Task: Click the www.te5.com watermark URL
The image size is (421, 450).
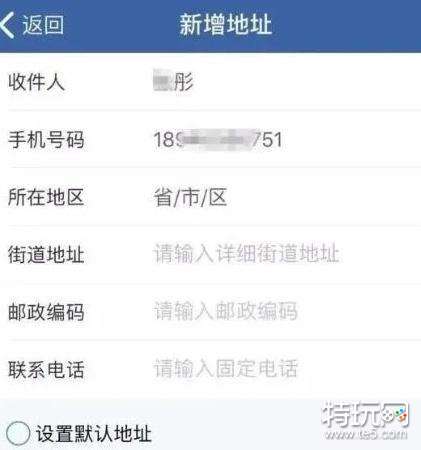Action: click(366, 435)
